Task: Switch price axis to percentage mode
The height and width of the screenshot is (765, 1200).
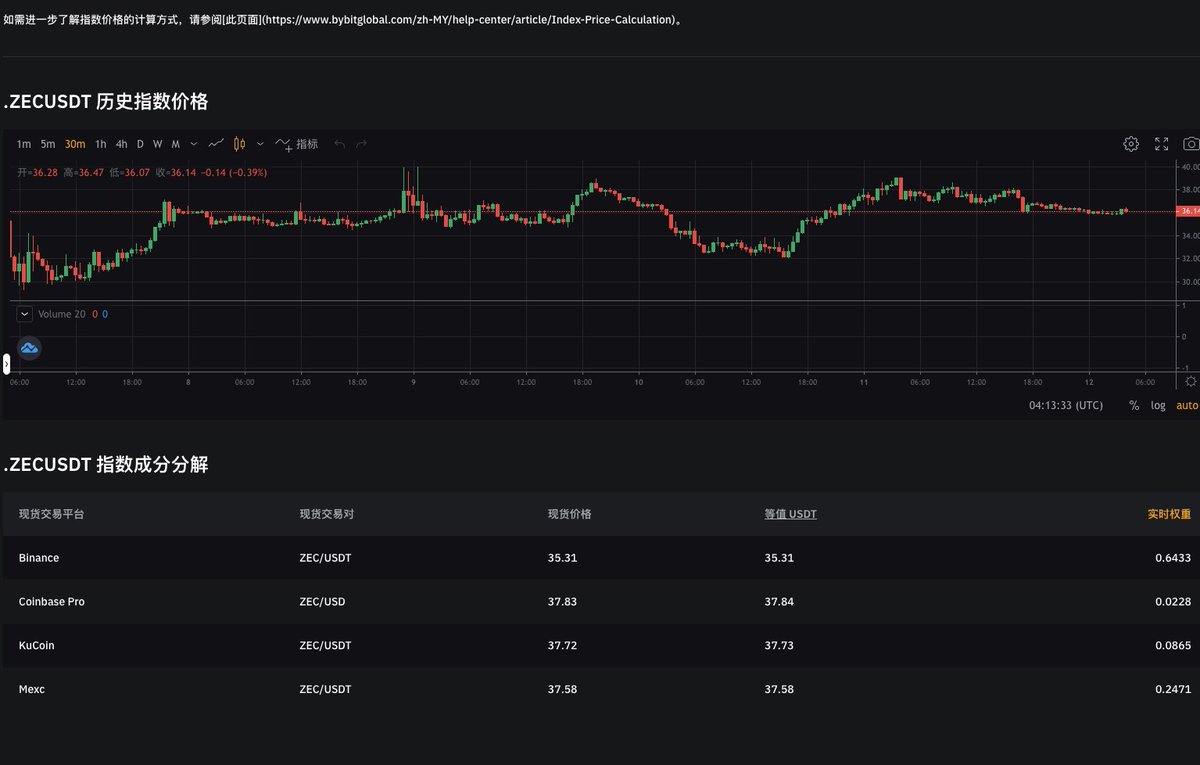Action: pos(1133,406)
